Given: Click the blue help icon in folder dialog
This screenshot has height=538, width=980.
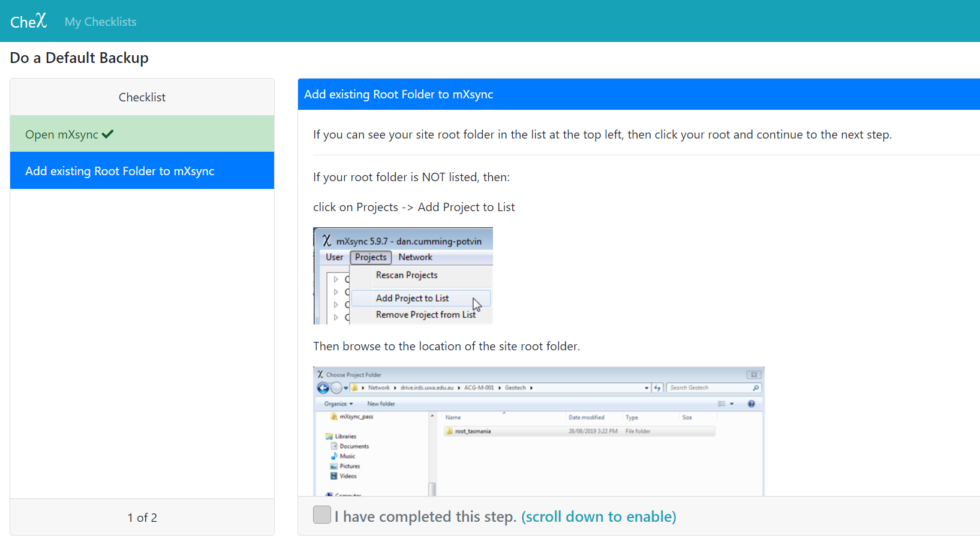Looking at the screenshot, I should [751, 403].
